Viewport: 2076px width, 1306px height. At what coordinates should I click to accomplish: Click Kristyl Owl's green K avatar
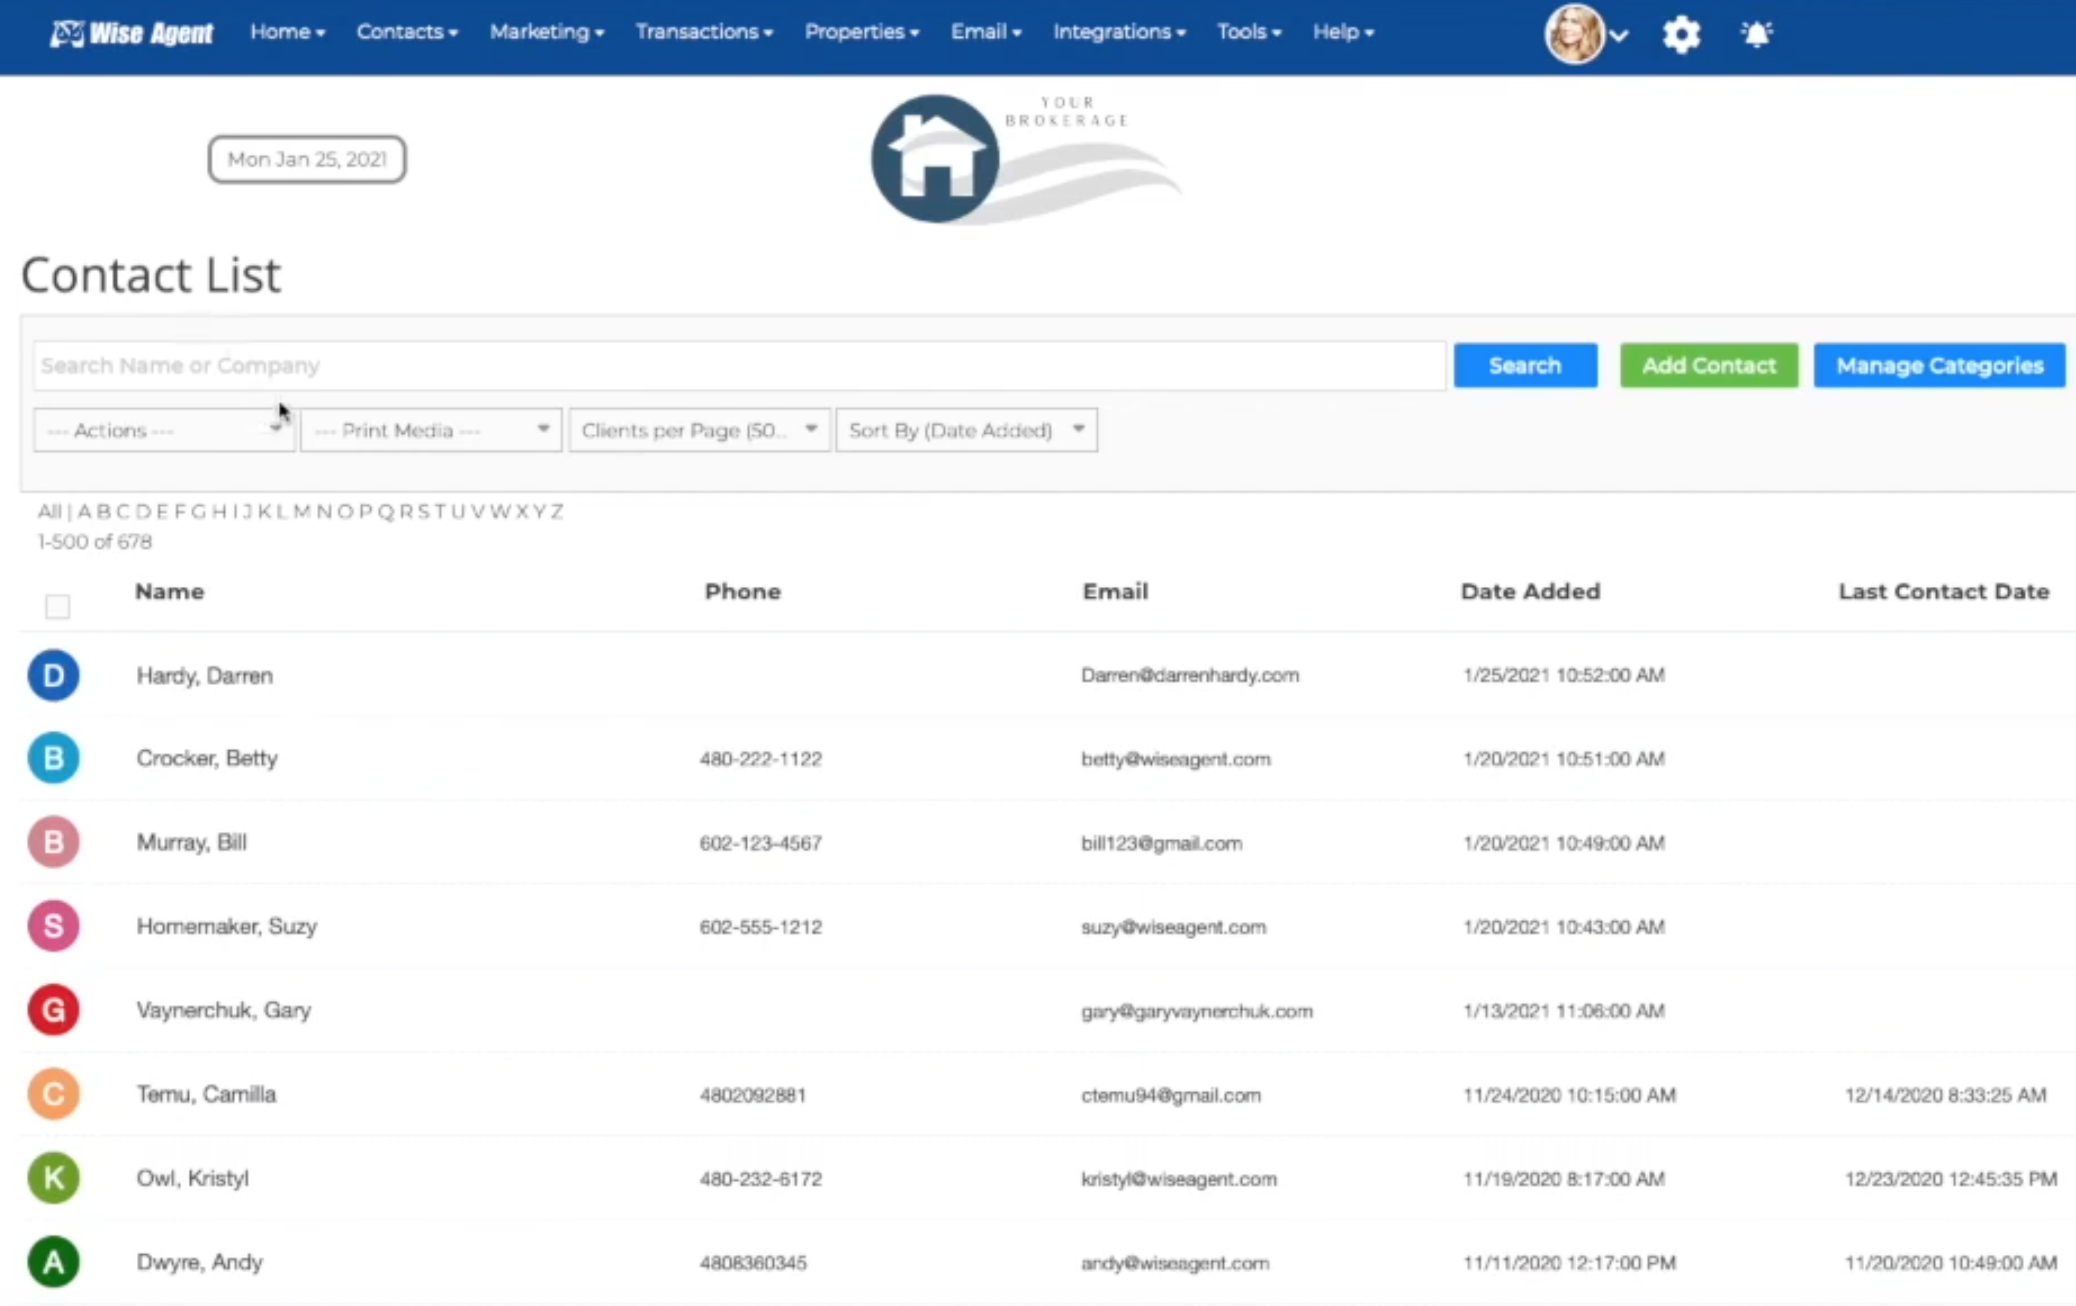53,1178
